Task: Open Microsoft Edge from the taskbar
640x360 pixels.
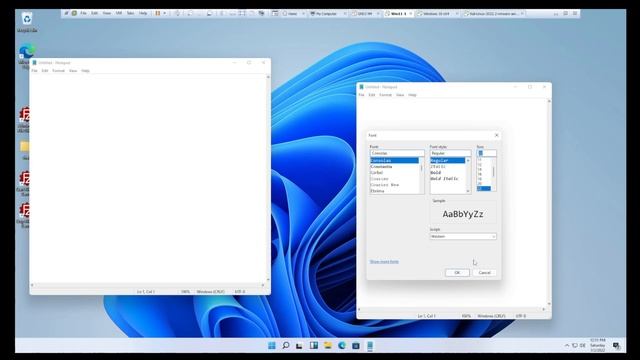Action: tap(342, 346)
